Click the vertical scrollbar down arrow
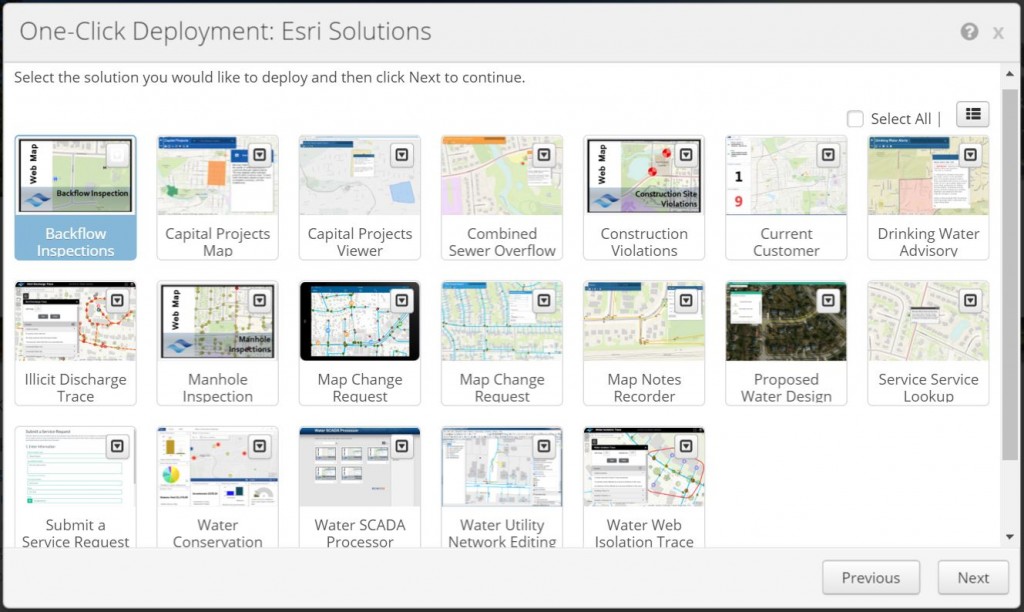 1010,538
